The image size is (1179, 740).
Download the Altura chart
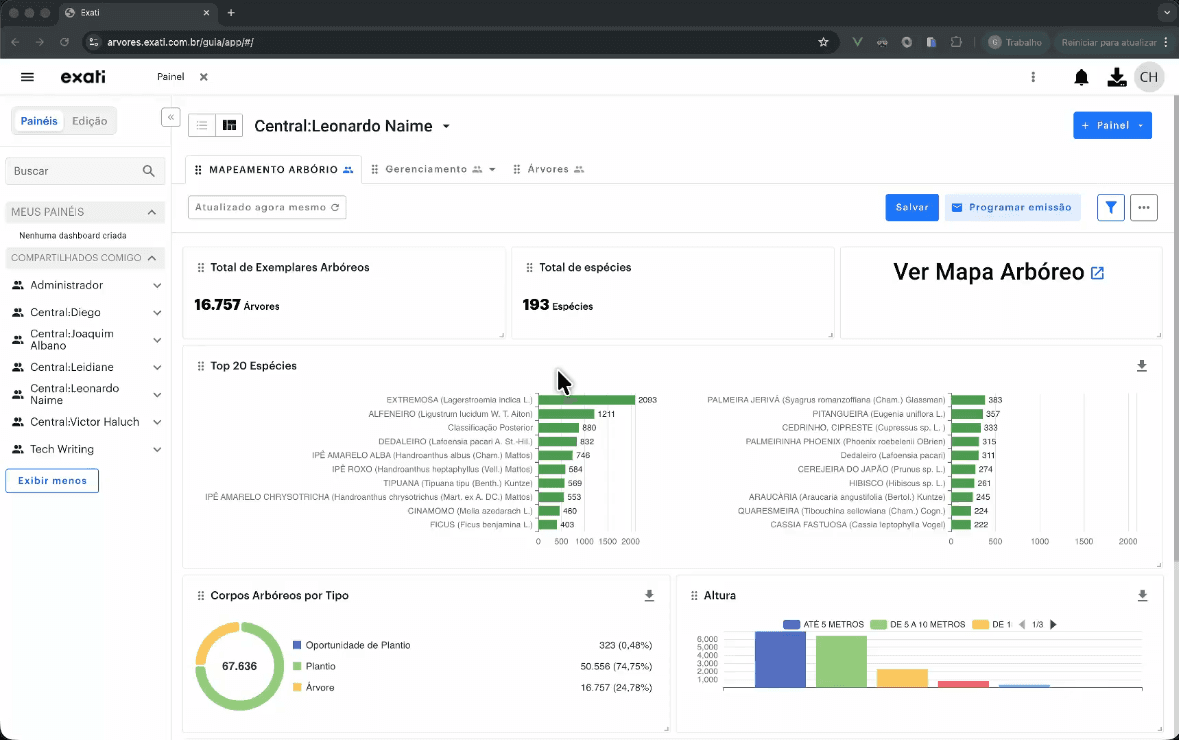(x=1142, y=596)
